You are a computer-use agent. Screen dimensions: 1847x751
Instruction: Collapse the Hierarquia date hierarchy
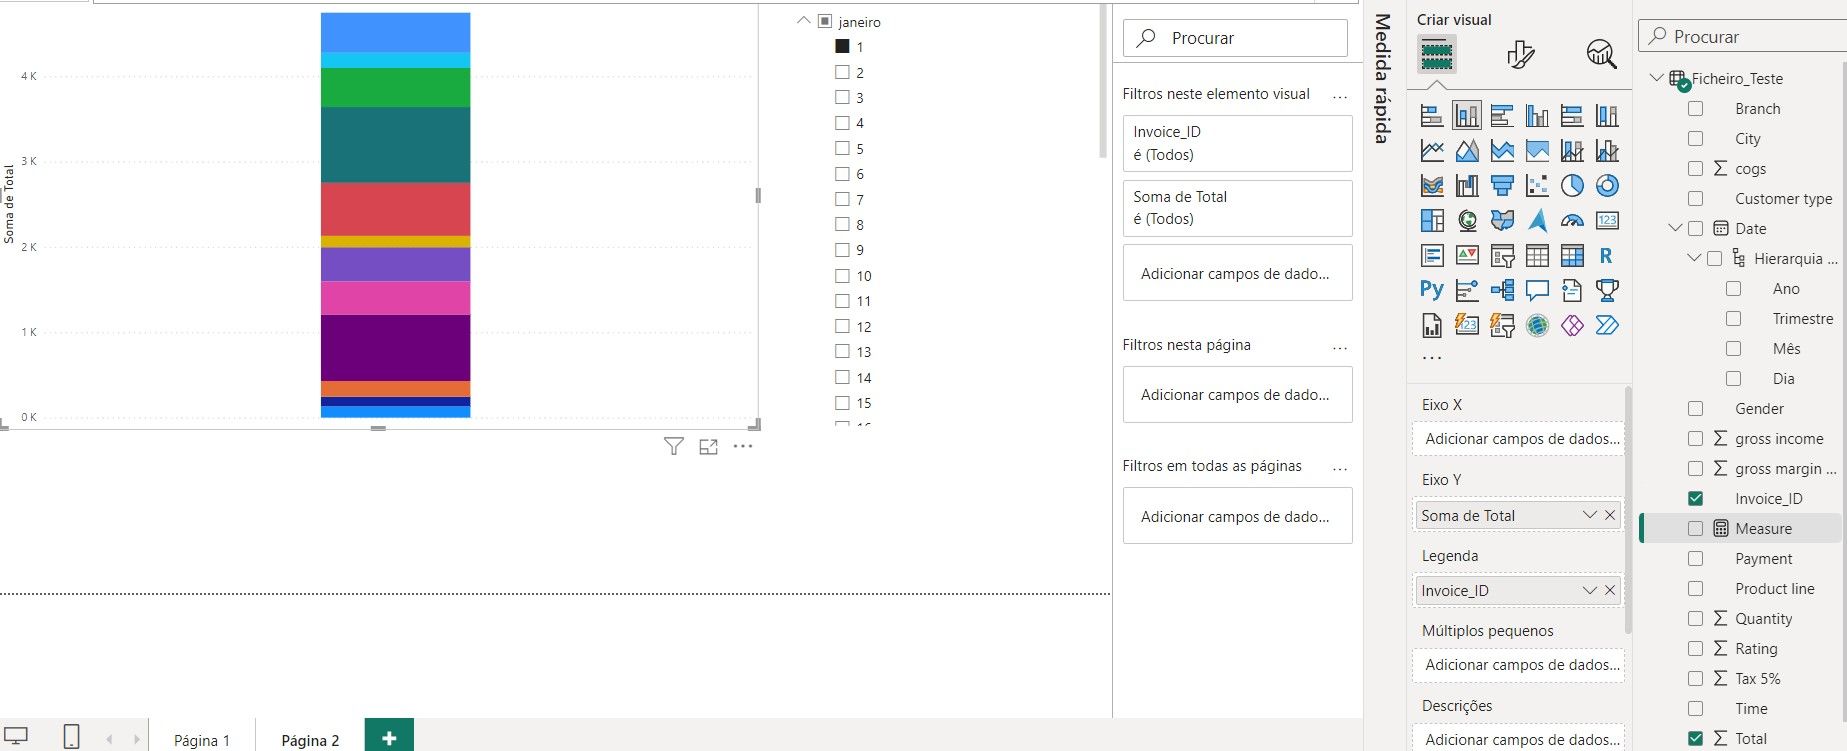point(1694,258)
